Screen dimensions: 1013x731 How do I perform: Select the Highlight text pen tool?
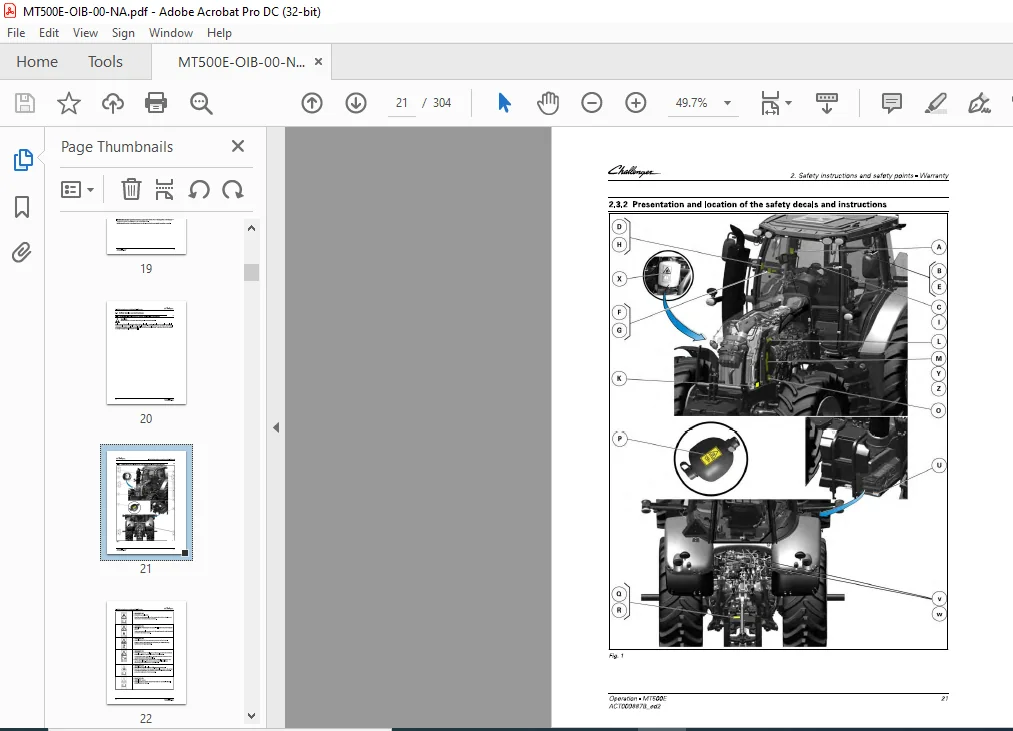pos(935,103)
